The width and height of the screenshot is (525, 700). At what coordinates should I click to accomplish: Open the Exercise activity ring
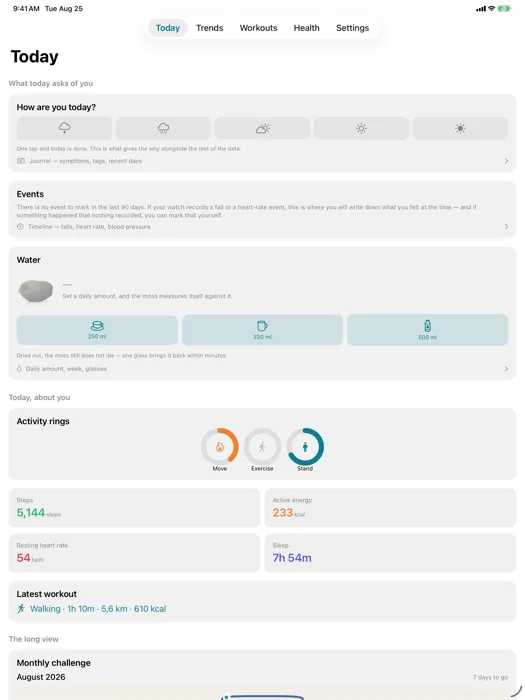pyautogui.click(x=262, y=447)
